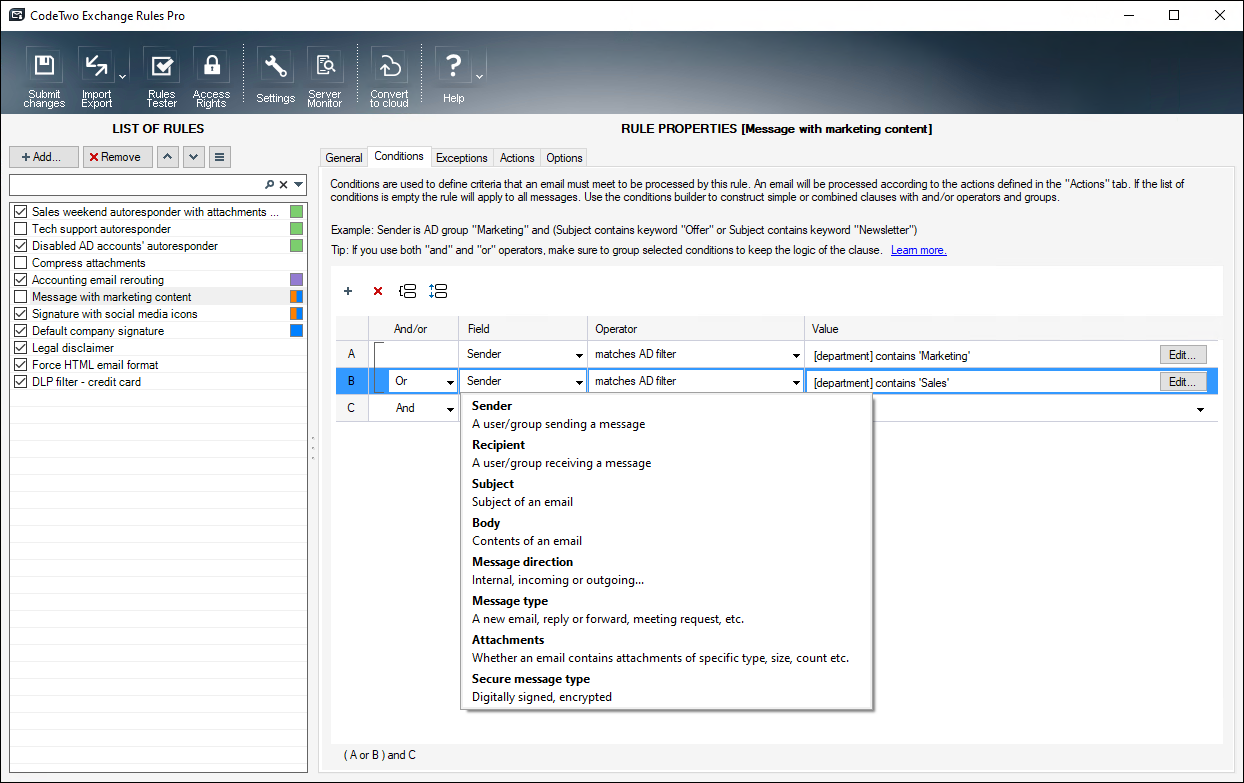Choose Recipient from the field list
Viewport: 1244px width, 783px height.
pyautogui.click(x=666, y=454)
